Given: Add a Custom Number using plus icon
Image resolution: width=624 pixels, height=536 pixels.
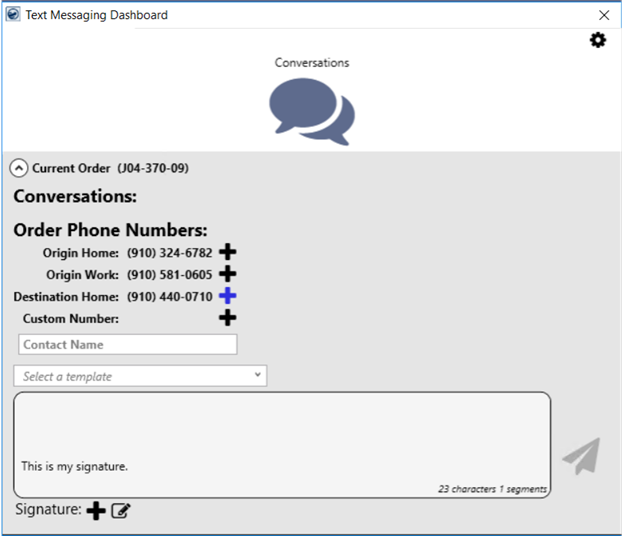Looking at the screenshot, I should pos(228,318).
